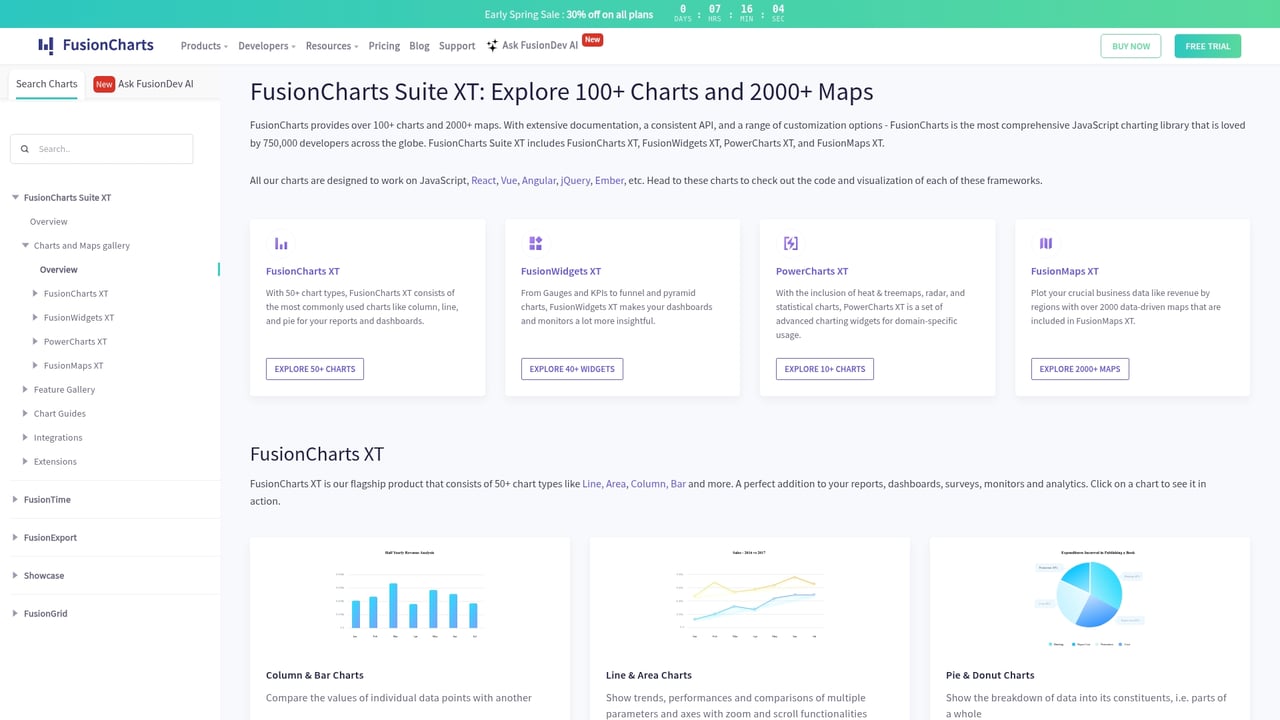Click the FusionCharts logo icon

(46, 44)
